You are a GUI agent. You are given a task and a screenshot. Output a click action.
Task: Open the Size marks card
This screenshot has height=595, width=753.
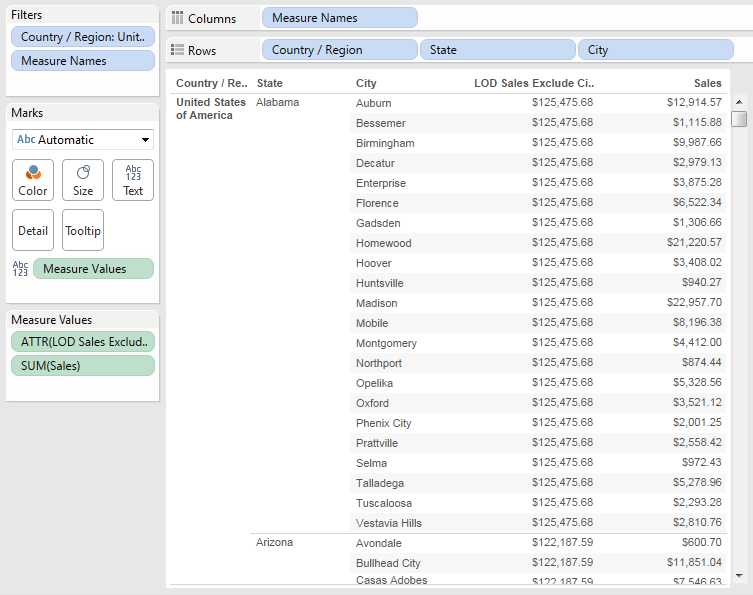tap(83, 180)
